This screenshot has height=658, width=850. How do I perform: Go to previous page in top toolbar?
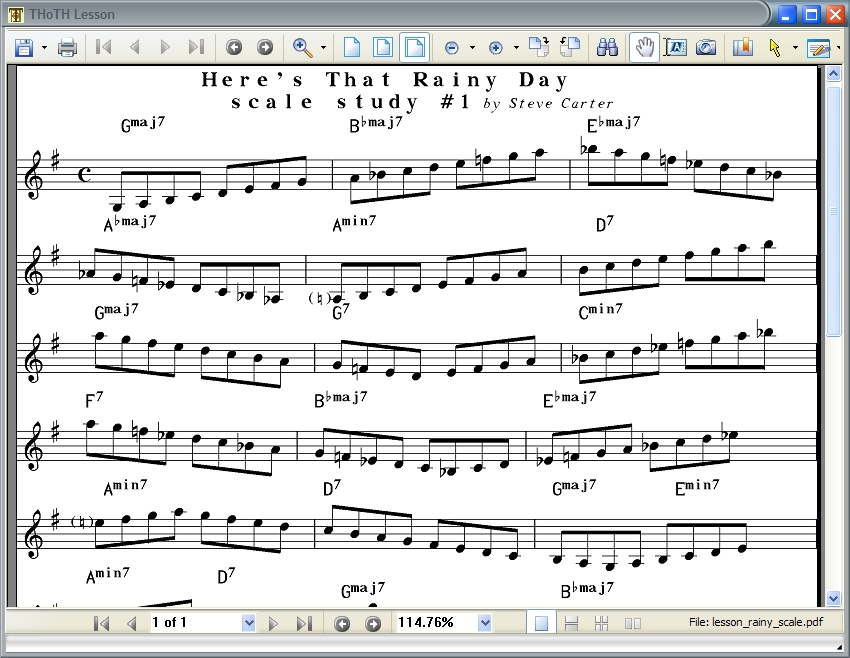point(134,47)
